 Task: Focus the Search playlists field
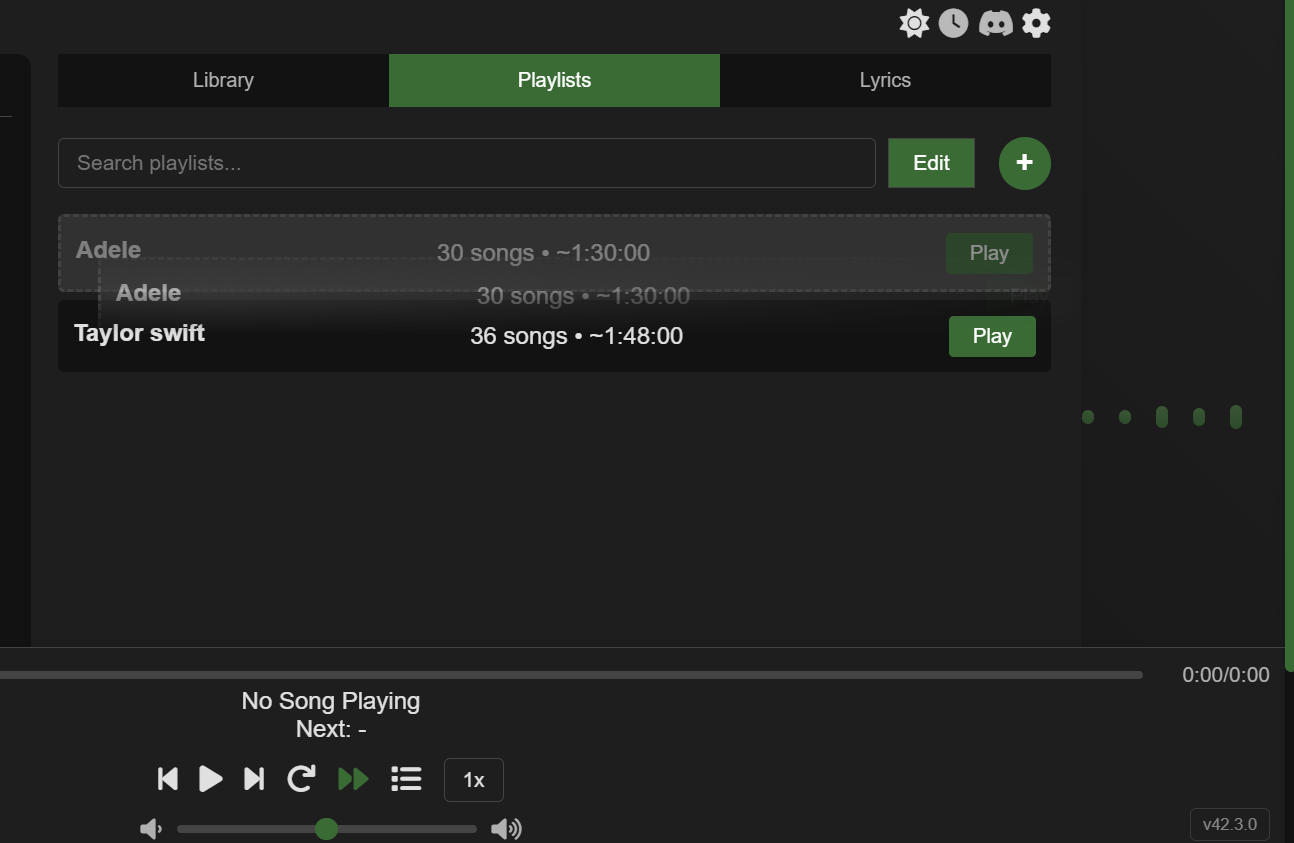(x=467, y=163)
